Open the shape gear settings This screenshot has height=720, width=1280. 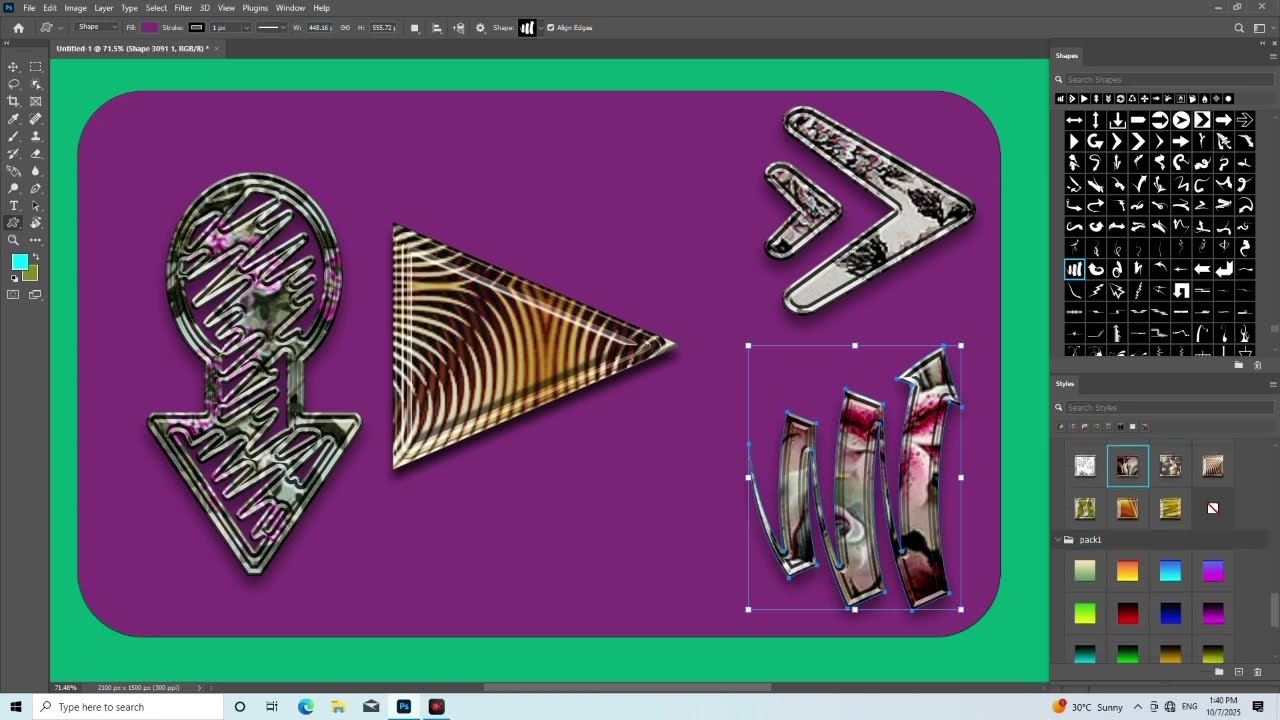(480, 28)
